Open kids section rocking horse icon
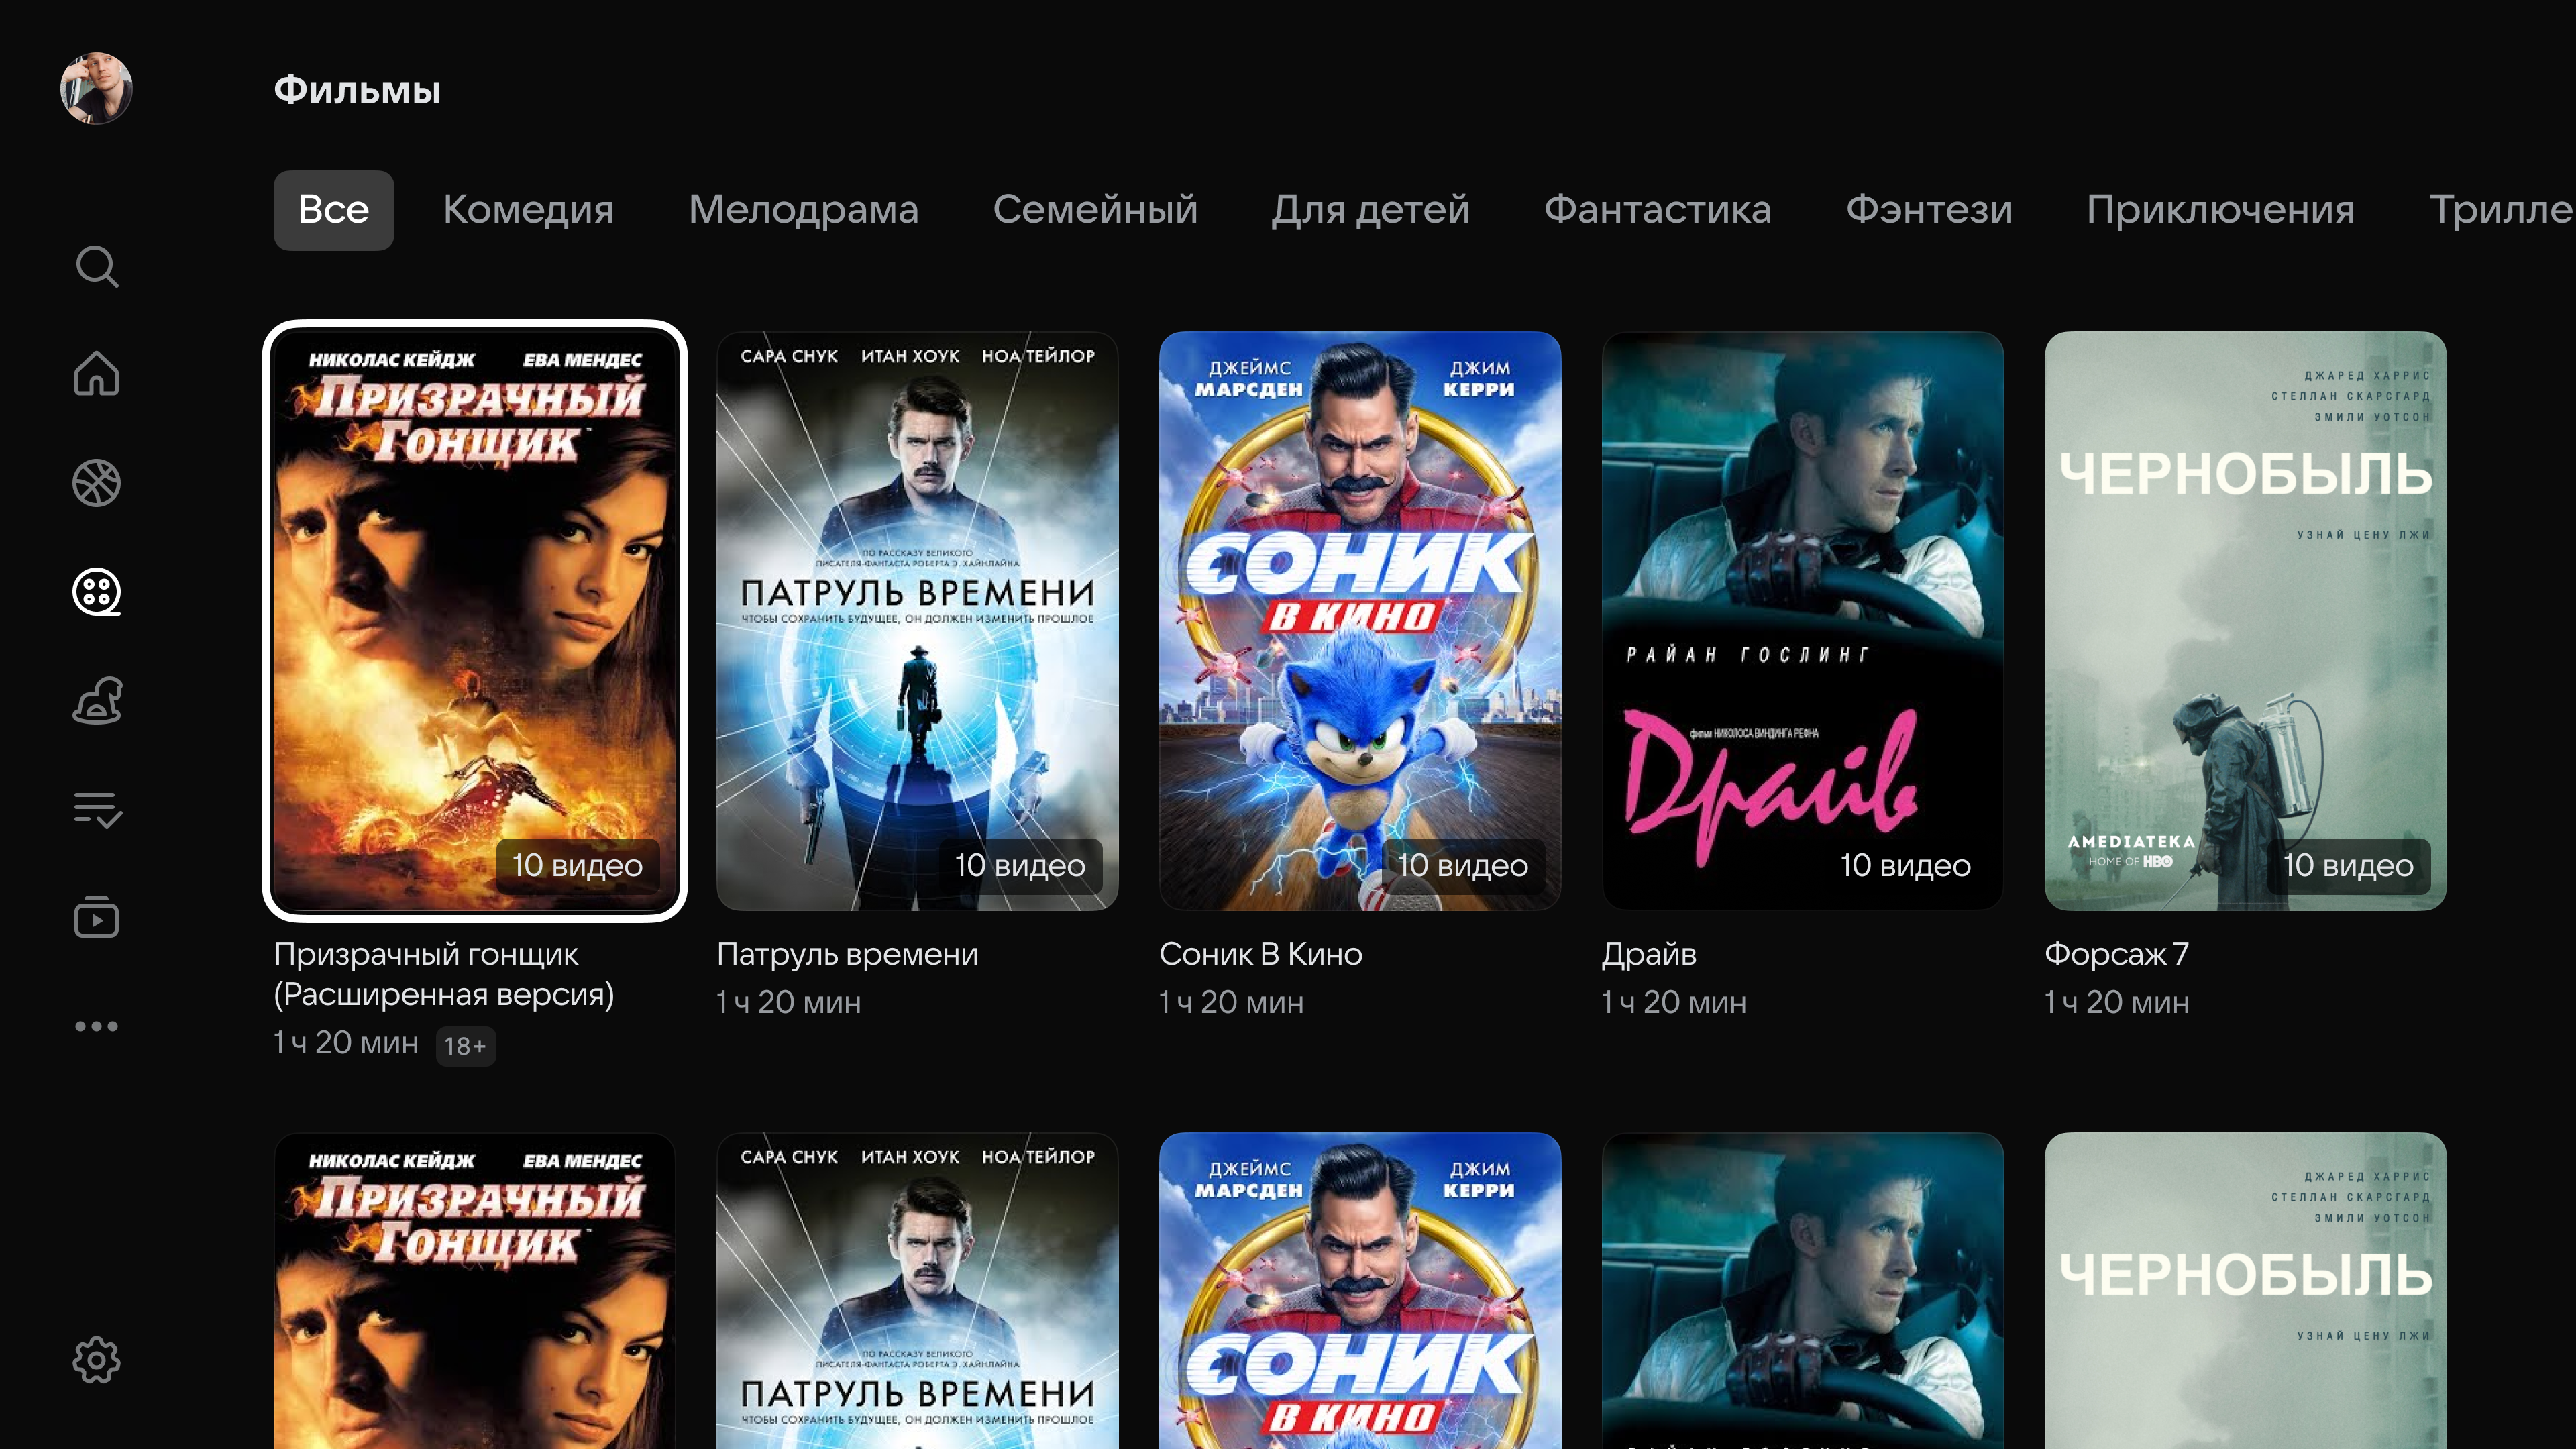This screenshot has height=1449, width=2576. (97, 700)
